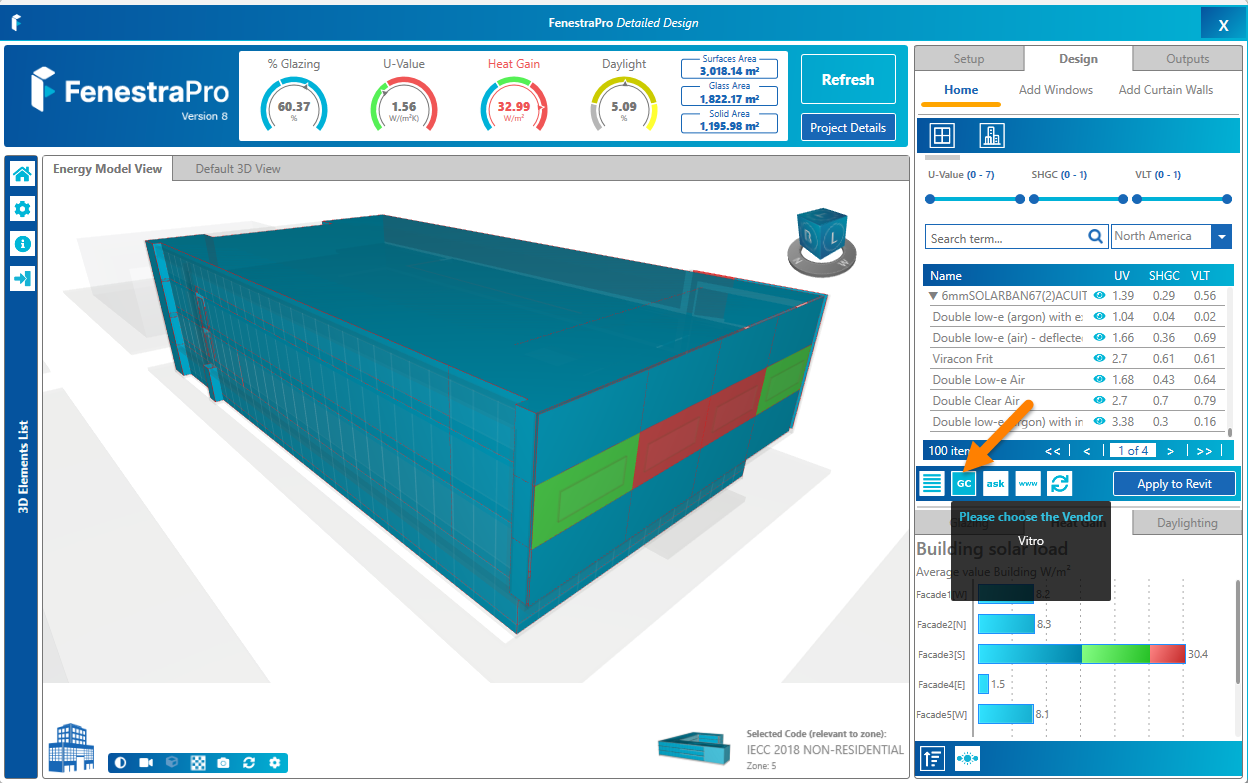Take a snapshot with the camera icon
Image resolution: width=1248 pixels, height=783 pixels.
pyautogui.click(x=223, y=763)
